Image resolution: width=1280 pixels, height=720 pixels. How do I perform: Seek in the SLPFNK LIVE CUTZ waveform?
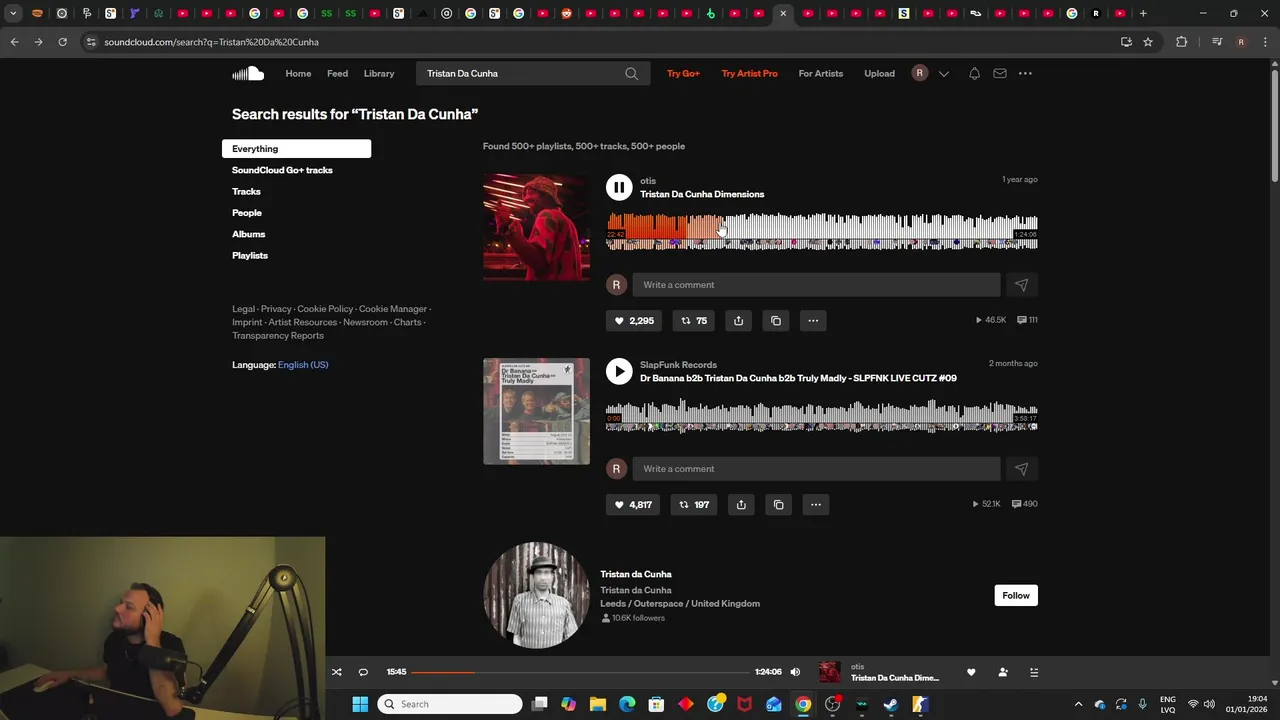pyautogui.click(x=822, y=415)
